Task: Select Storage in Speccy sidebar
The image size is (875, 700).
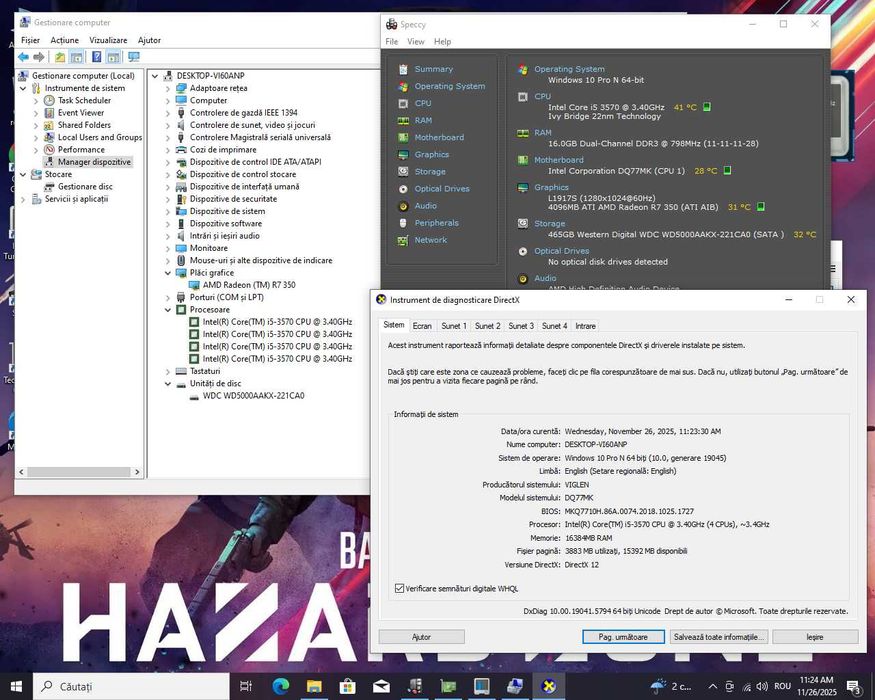Action: [430, 172]
